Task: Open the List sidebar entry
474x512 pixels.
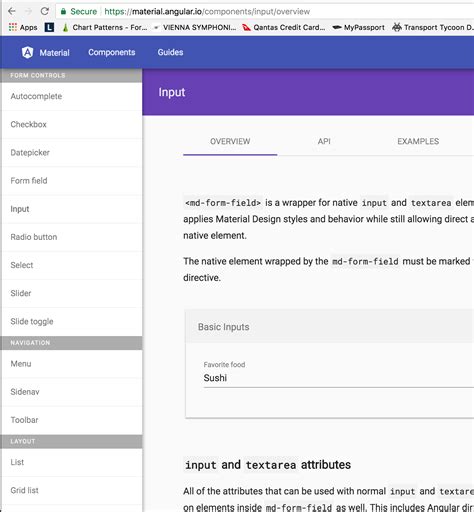Action: point(71,462)
